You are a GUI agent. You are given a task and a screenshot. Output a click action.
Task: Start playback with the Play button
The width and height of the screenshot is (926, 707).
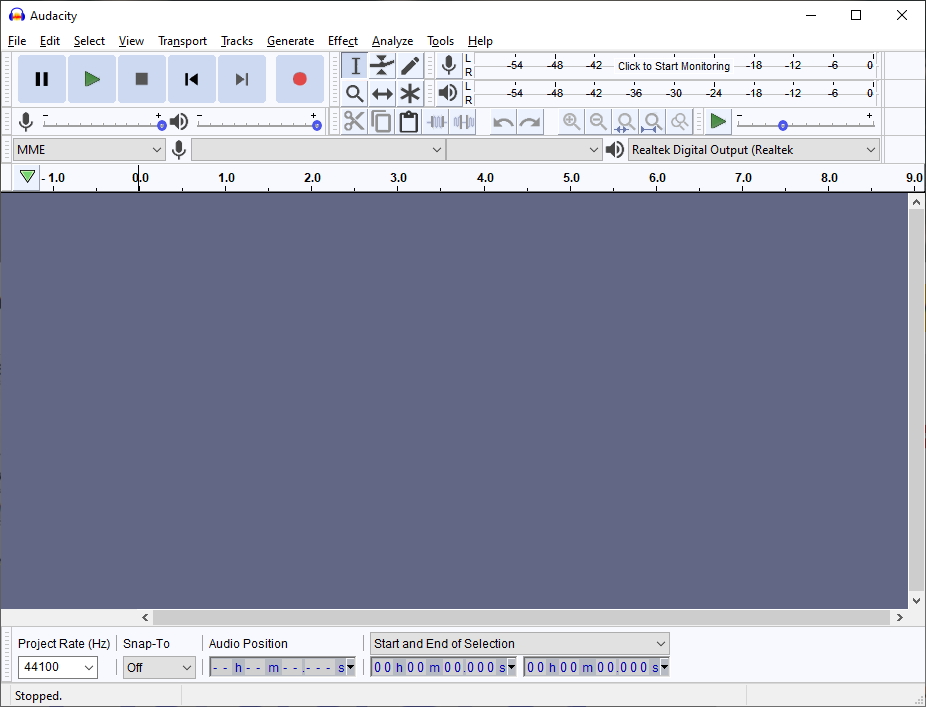92,79
